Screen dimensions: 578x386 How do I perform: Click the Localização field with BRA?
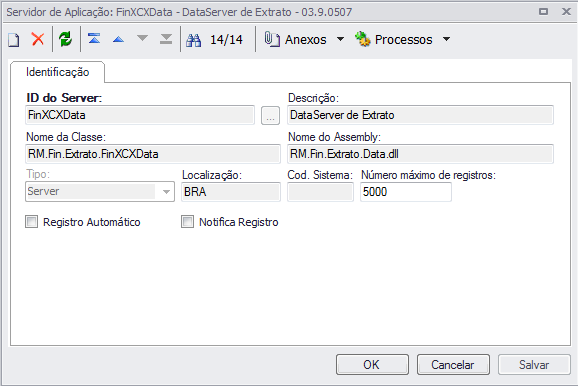point(231,192)
